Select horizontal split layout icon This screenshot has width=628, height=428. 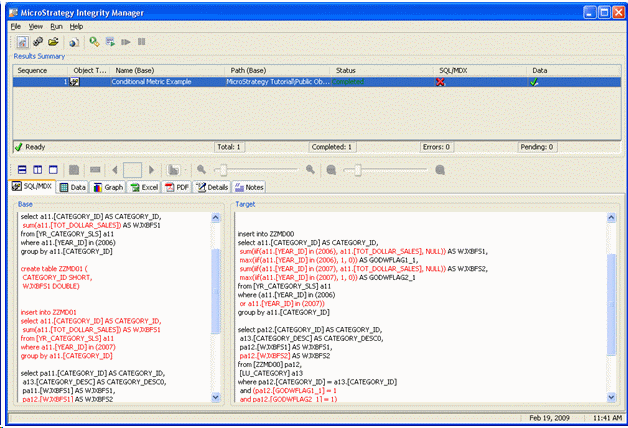coord(22,170)
